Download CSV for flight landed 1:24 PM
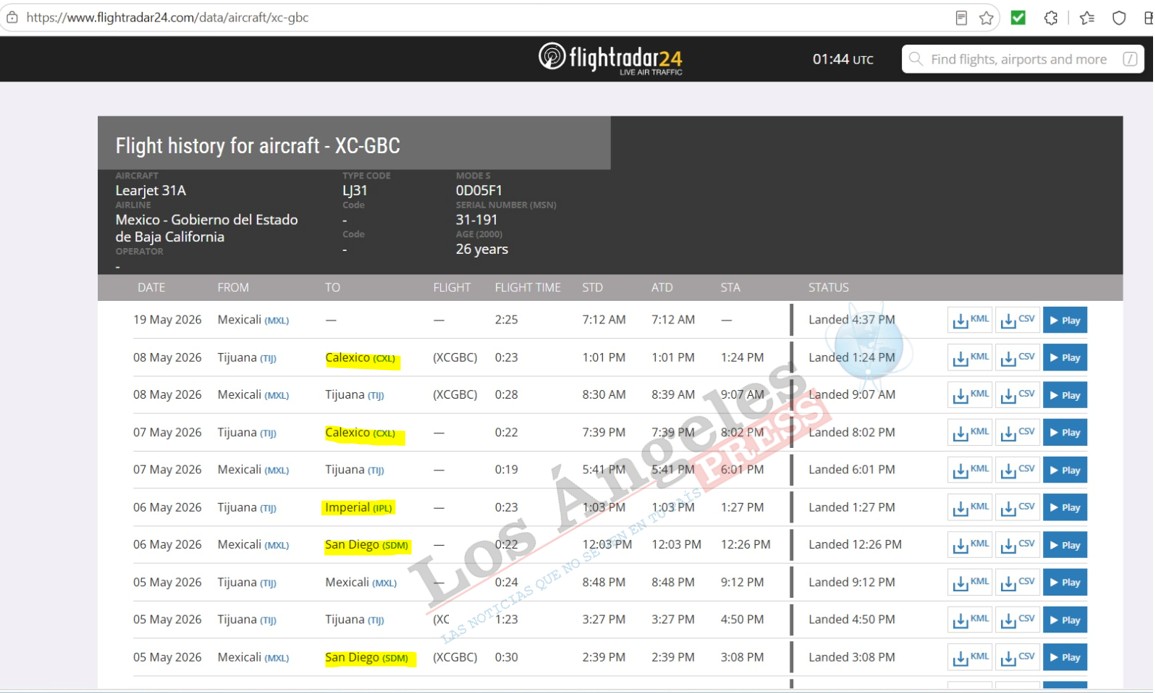The width and height of the screenshot is (1155, 693). [x=1017, y=358]
